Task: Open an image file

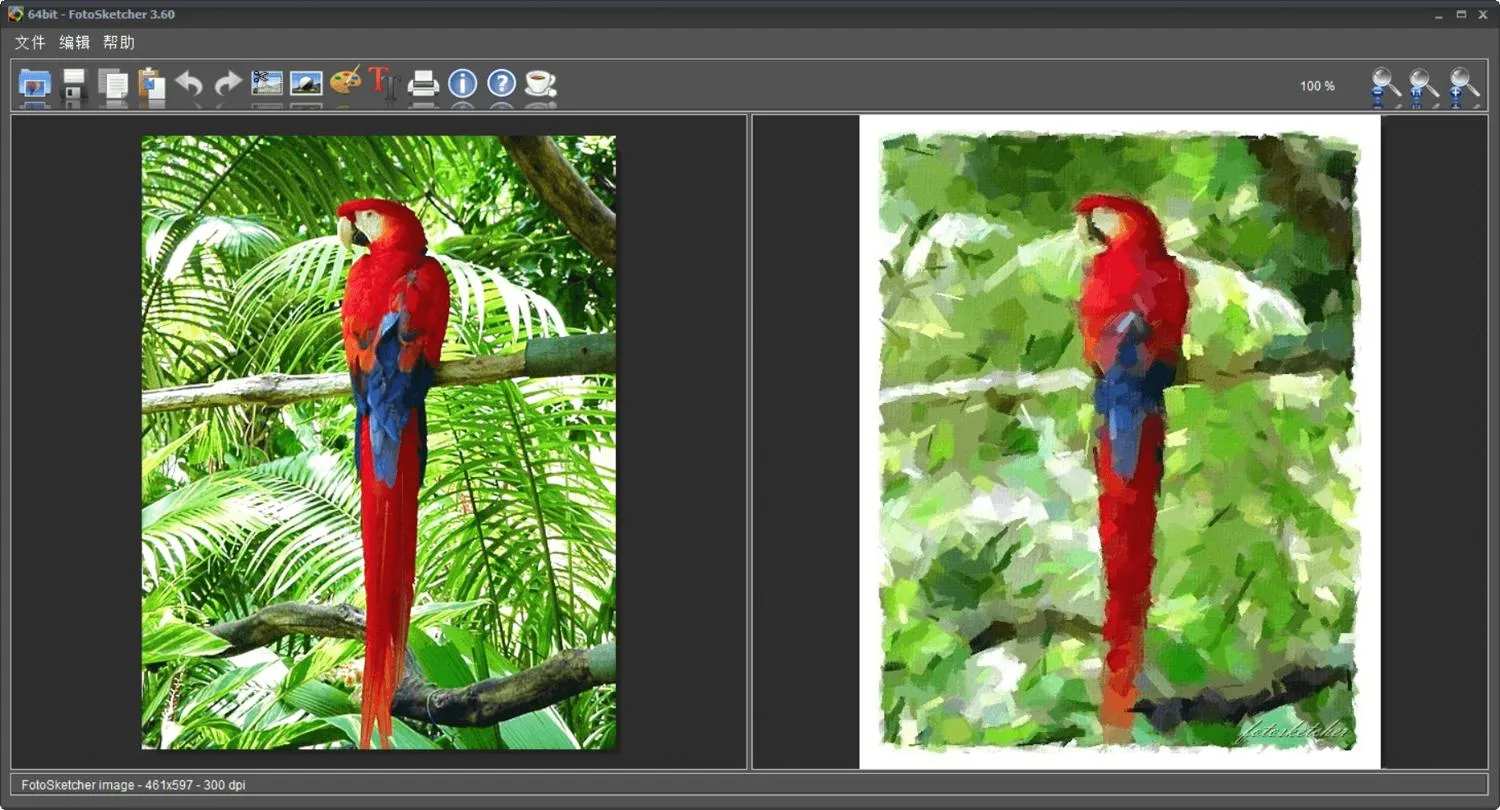Action: (x=33, y=84)
